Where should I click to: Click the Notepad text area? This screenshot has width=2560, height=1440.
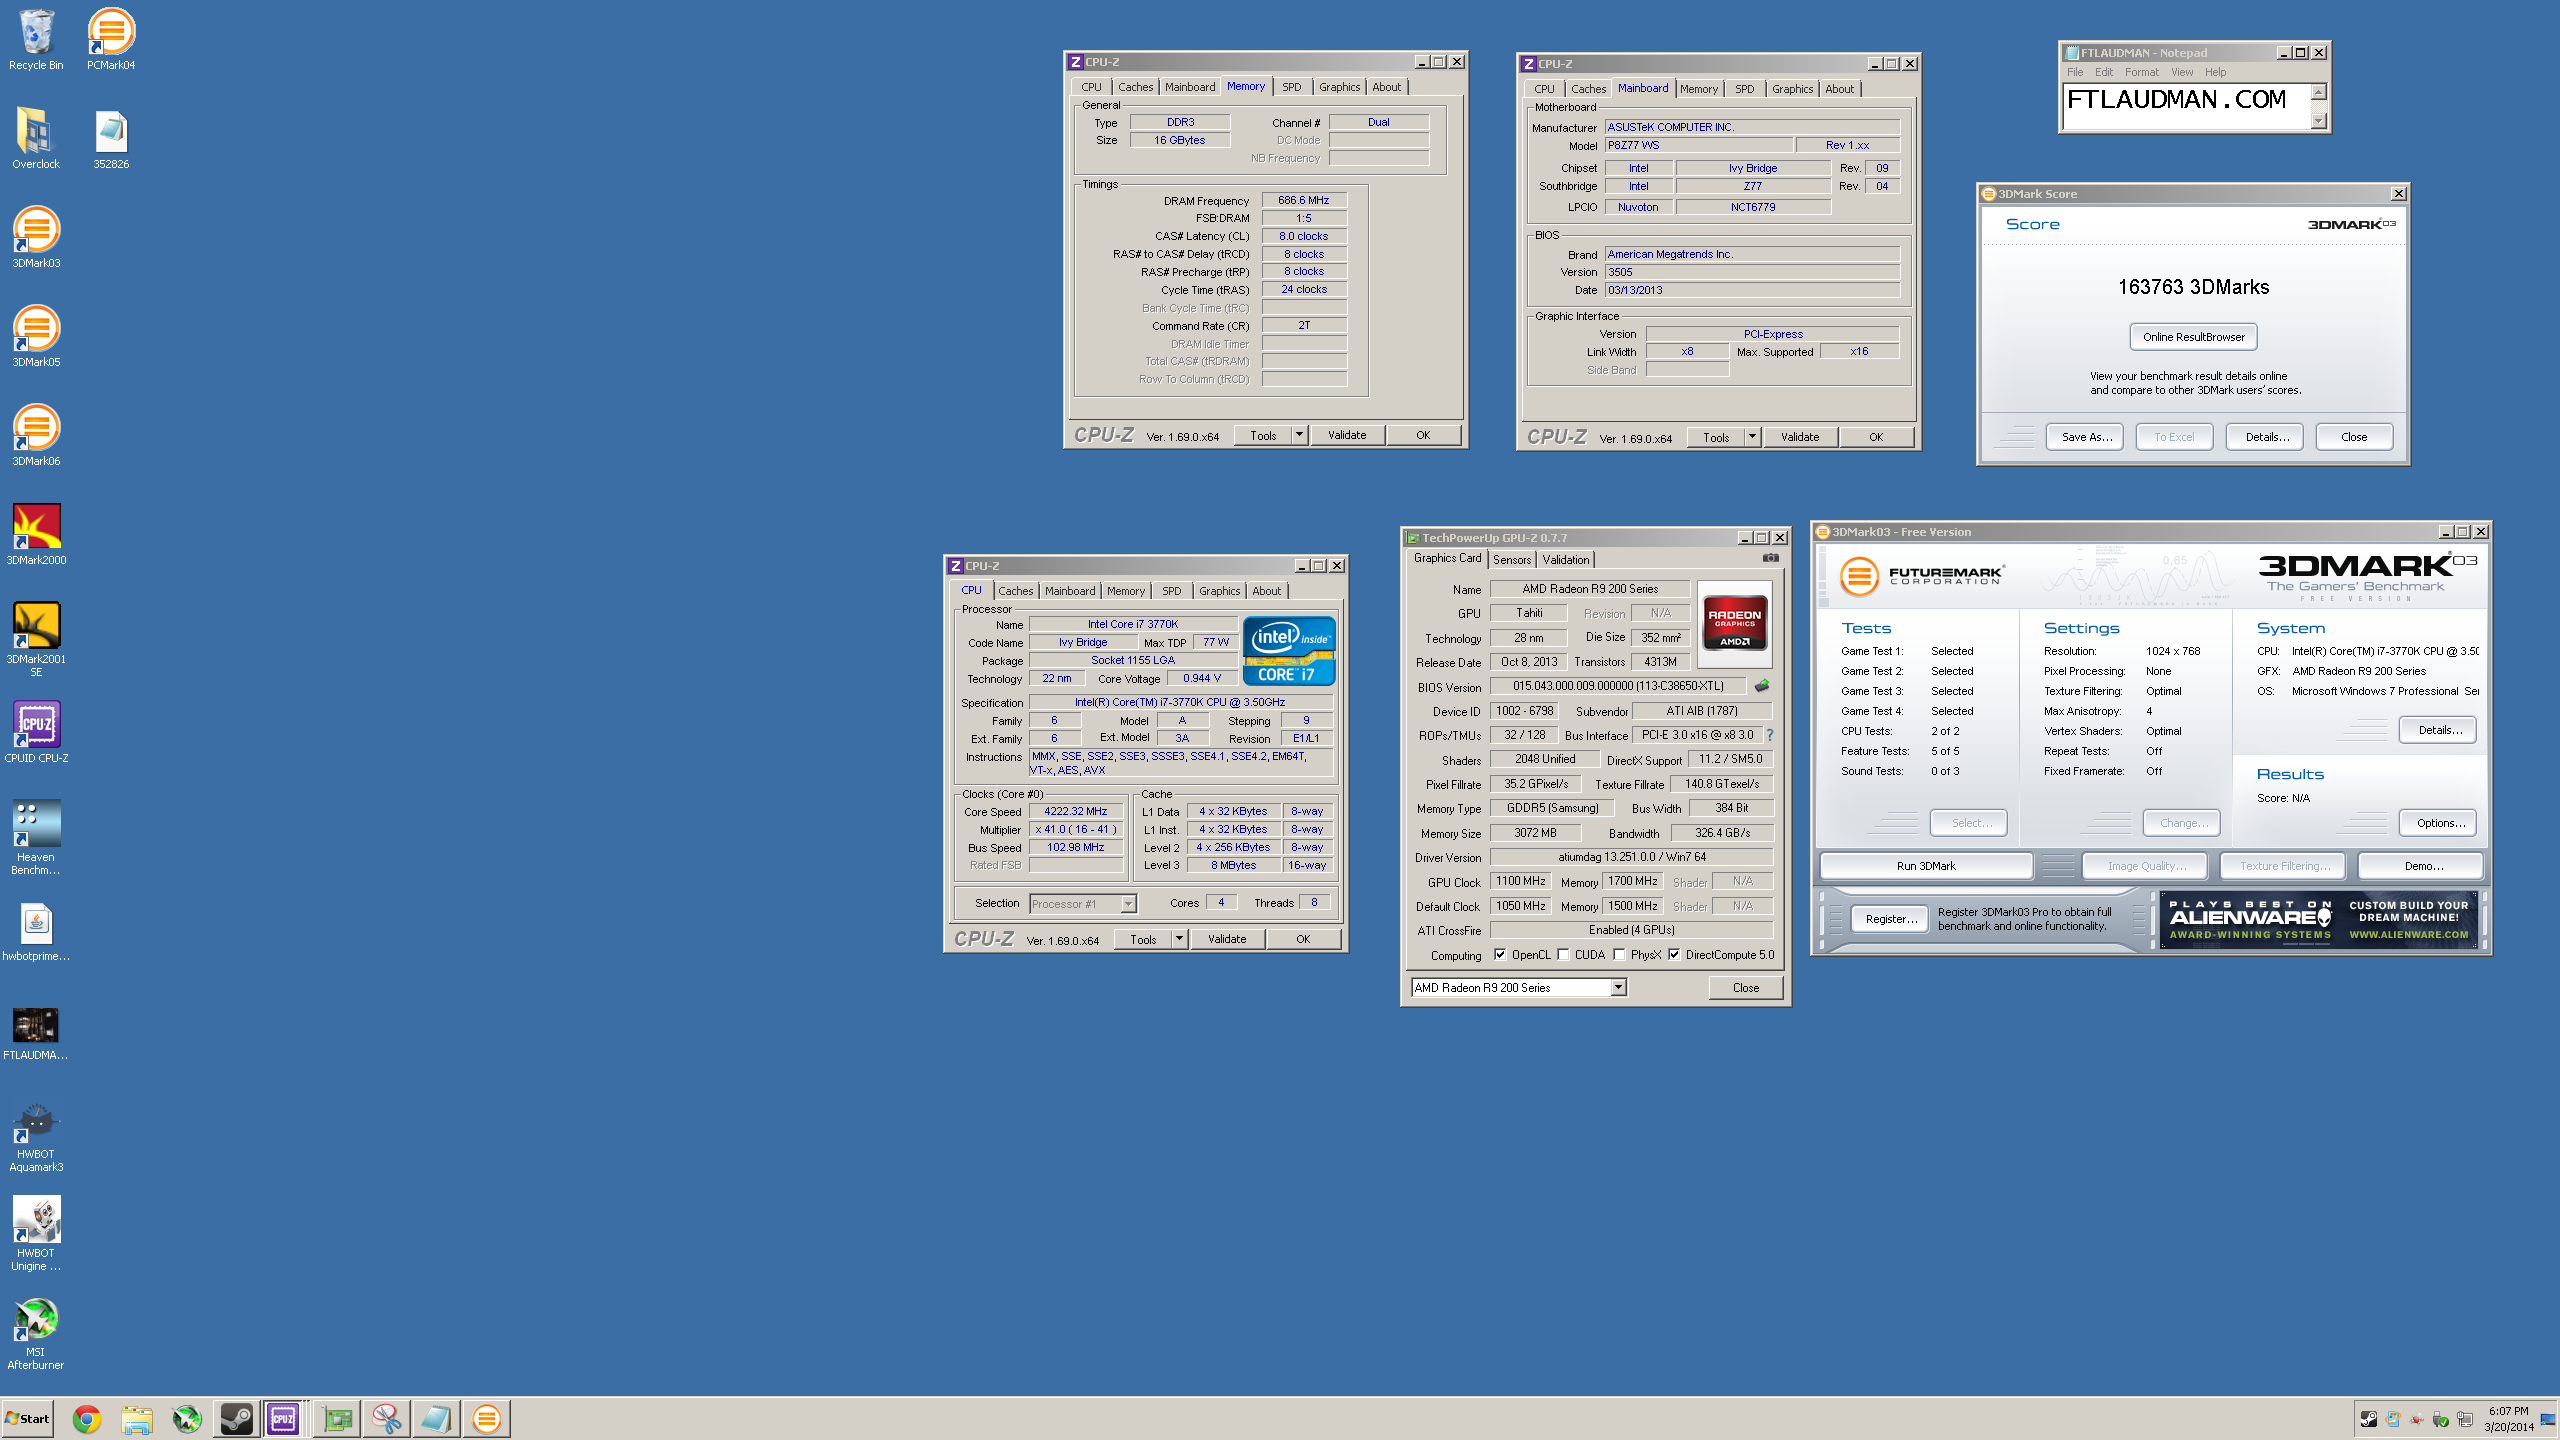(2187, 106)
